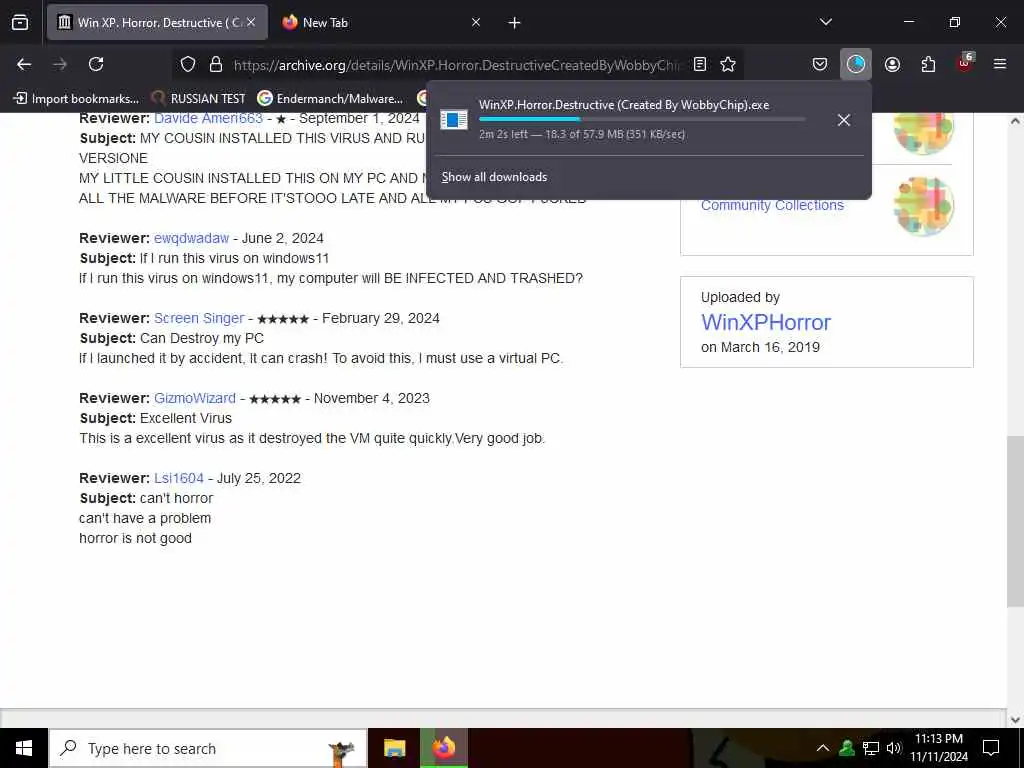This screenshot has width=1024, height=768.
Task: Click Firefox taskbar icon
Action: 443,748
